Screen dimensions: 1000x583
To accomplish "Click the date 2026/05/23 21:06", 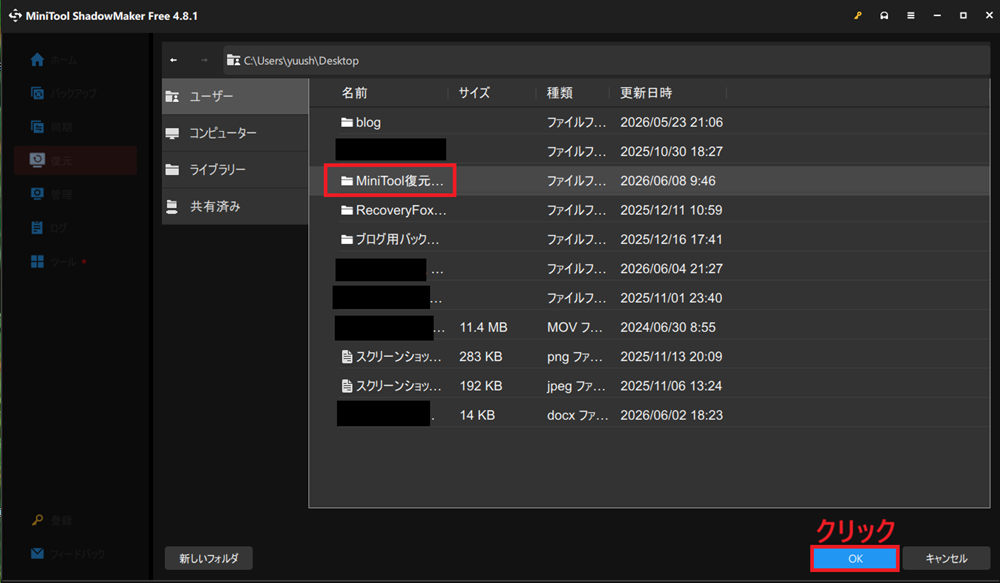I will tap(672, 122).
